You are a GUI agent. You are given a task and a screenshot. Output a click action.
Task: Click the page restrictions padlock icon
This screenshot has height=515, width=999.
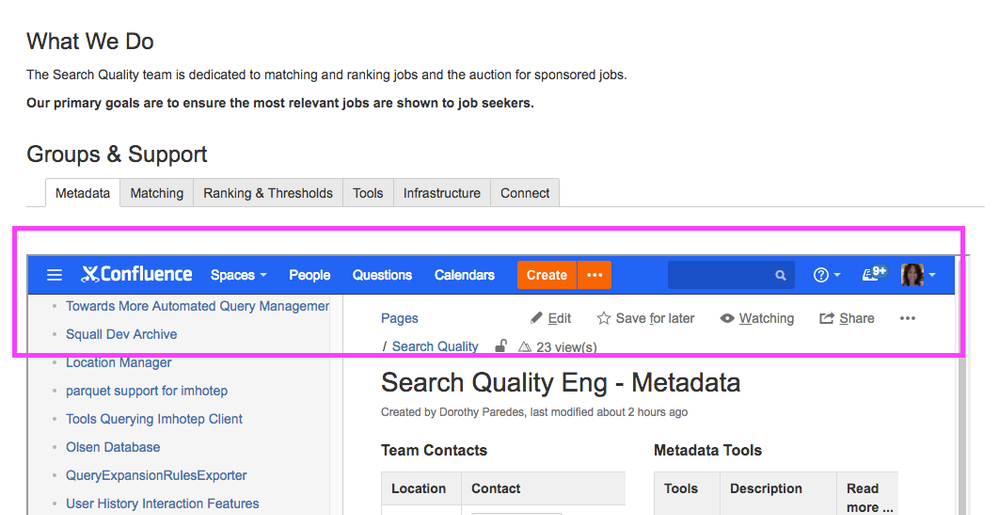[501, 346]
